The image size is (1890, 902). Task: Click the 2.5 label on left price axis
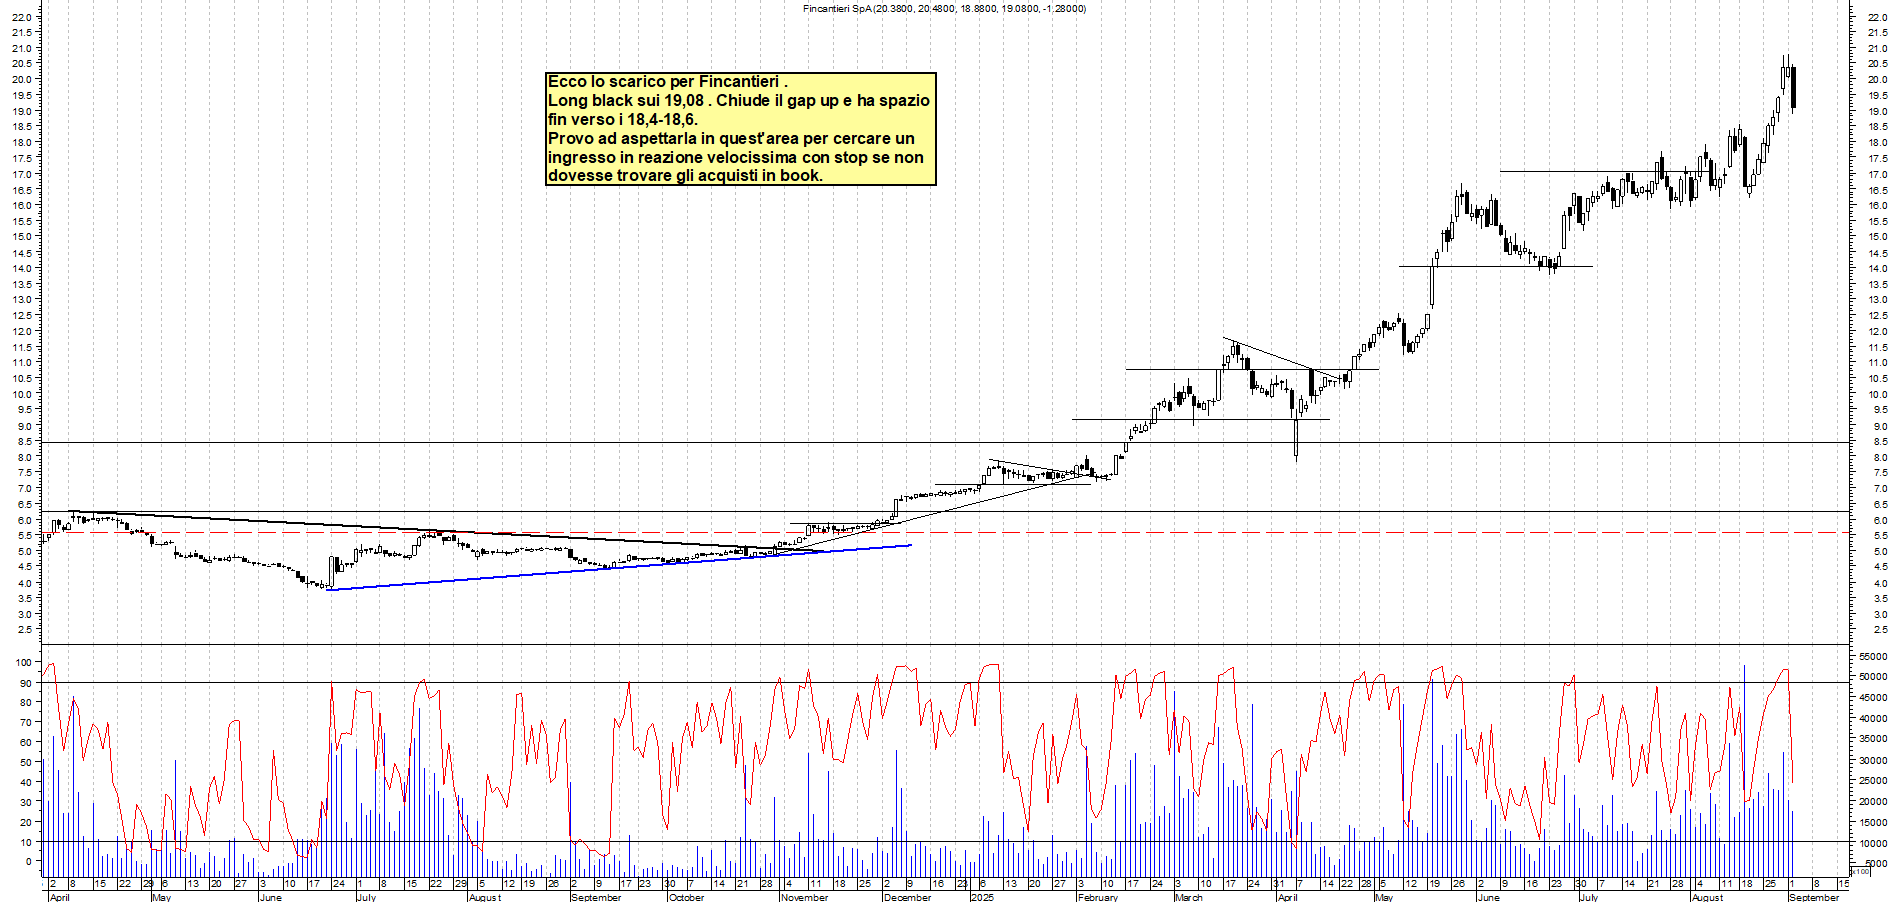[x=24, y=629]
